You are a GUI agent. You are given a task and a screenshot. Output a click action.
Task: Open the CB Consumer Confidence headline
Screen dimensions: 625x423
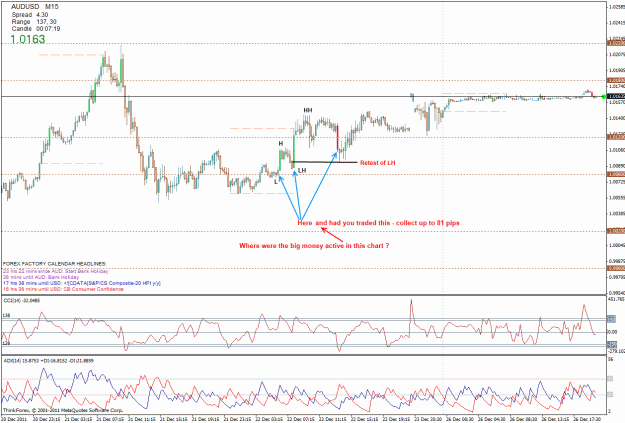63,289
